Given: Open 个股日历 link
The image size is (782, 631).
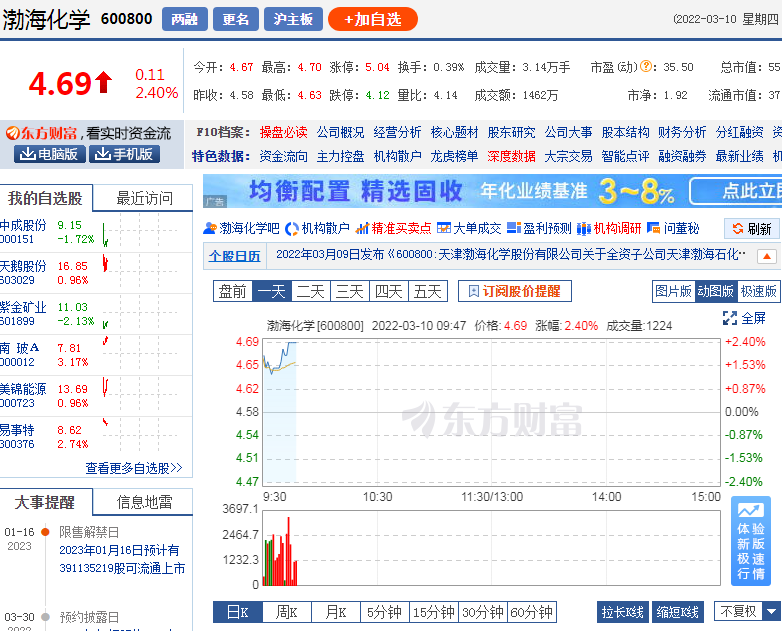Looking at the screenshot, I should (234, 256).
